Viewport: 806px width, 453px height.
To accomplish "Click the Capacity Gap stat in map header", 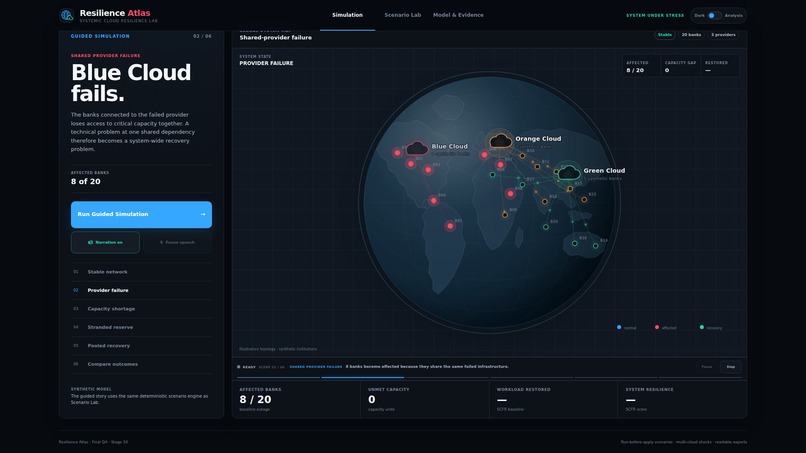I will (x=680, y=66).
